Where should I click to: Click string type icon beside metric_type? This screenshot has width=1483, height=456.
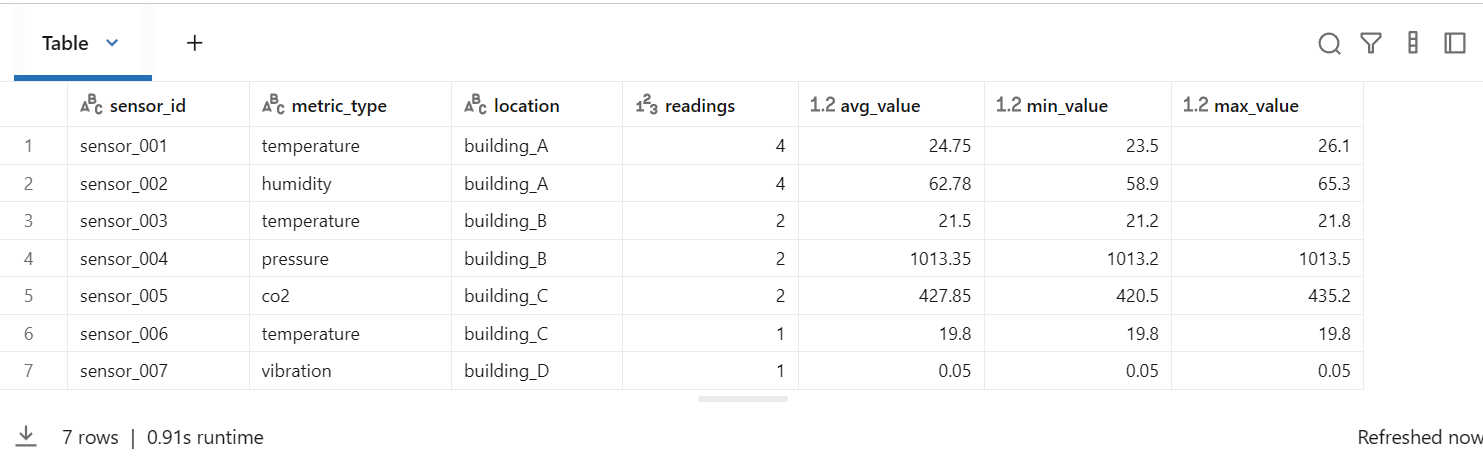tap(273, 105)
